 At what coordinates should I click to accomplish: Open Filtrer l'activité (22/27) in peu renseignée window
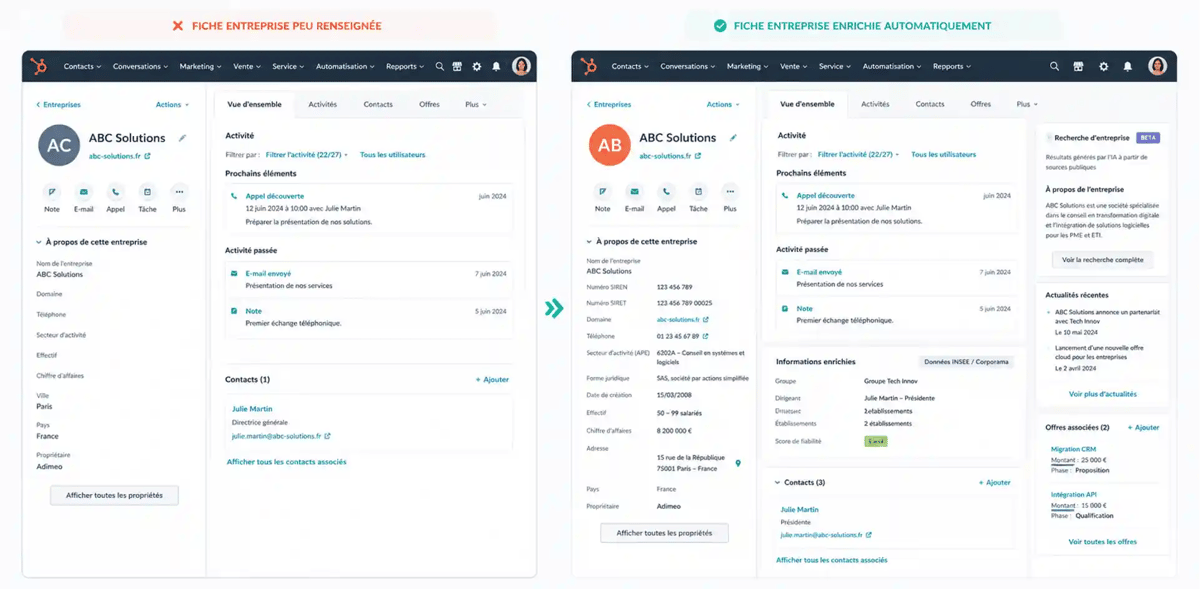(x=306, y=155)
